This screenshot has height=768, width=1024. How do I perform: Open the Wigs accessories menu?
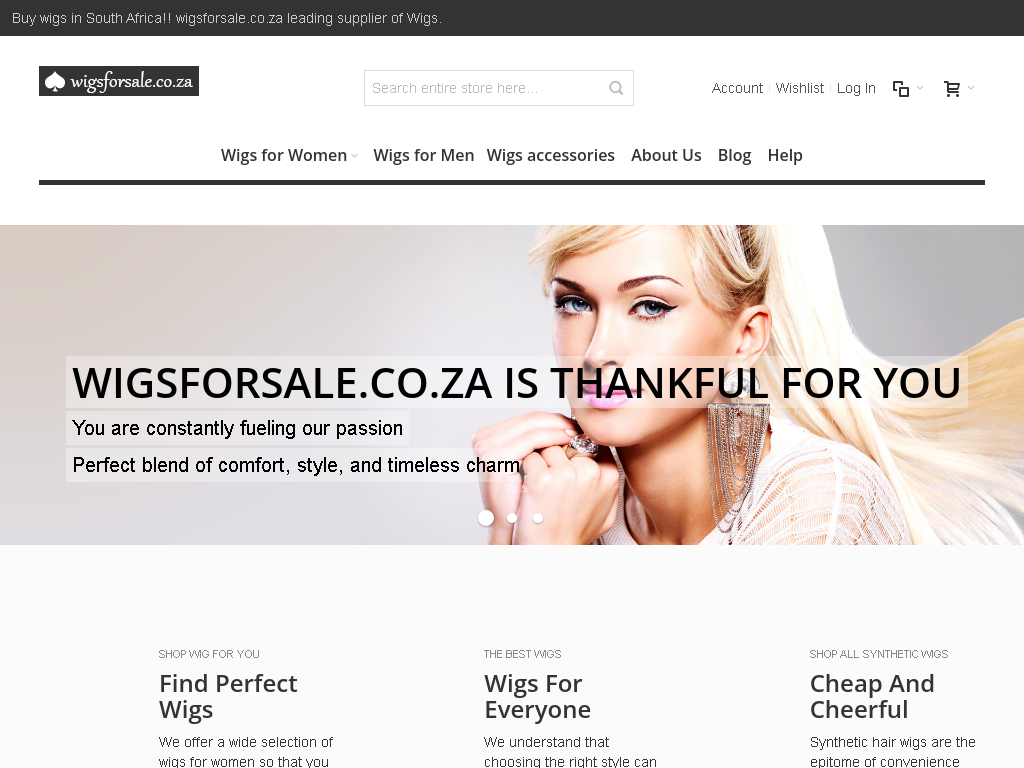pyautogui.click(x=551, y=155)
